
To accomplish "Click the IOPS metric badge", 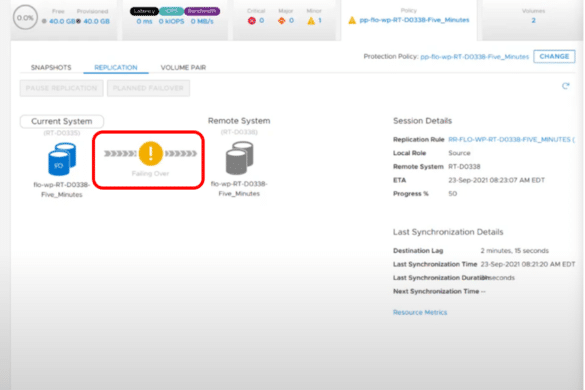I will click(171, 11).
